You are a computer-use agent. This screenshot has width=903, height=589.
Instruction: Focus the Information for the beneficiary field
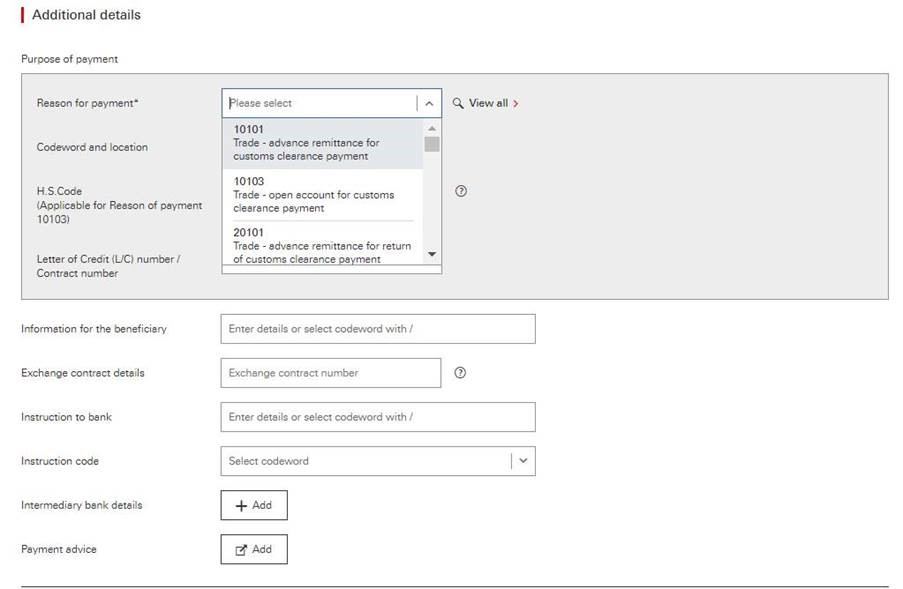[x=378, y=329]
